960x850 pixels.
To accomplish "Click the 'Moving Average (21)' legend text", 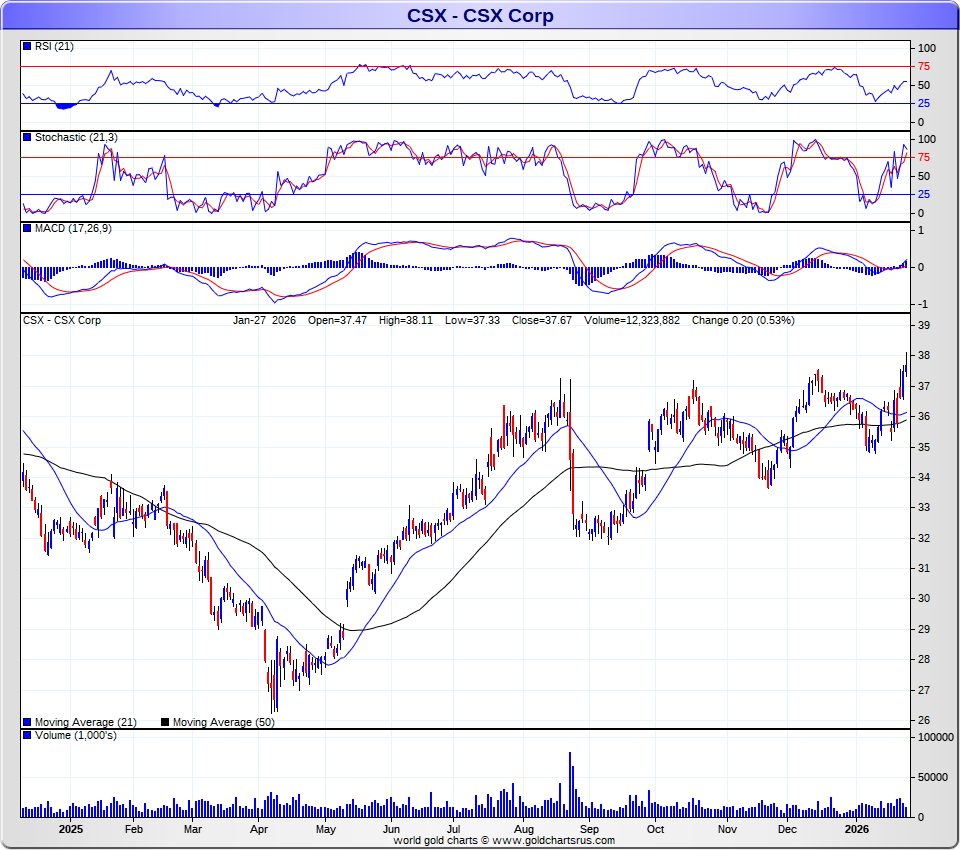I will (86, 723).
